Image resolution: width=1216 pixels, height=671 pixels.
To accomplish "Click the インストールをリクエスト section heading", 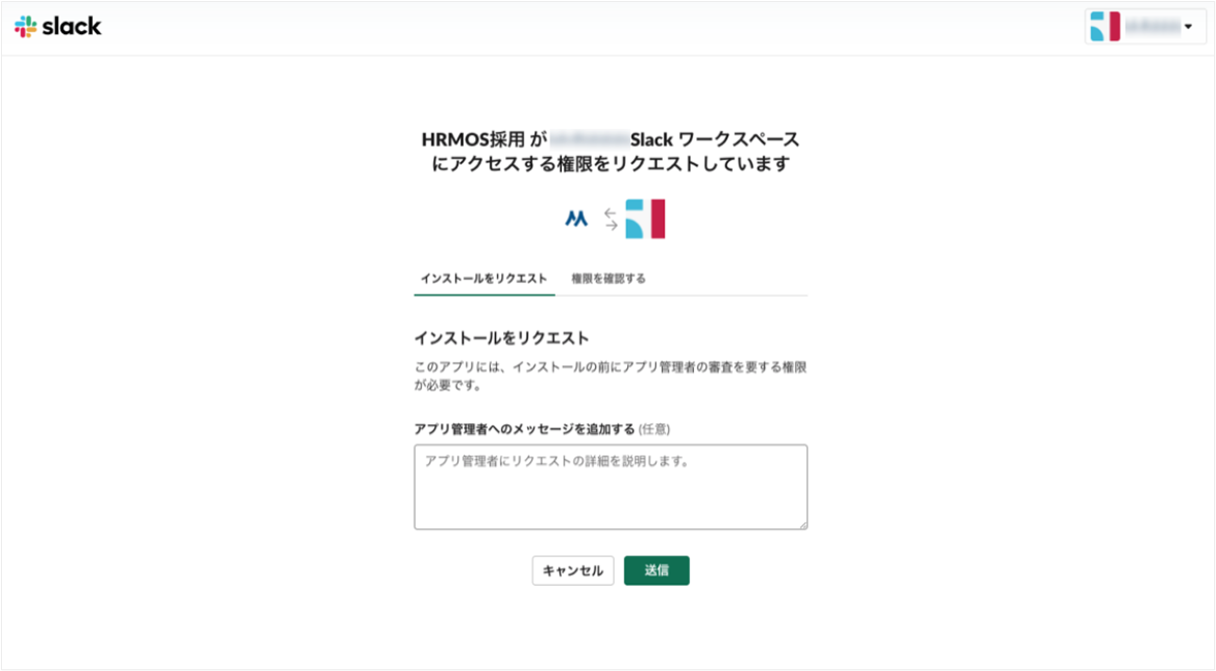I will pos(502,337).
